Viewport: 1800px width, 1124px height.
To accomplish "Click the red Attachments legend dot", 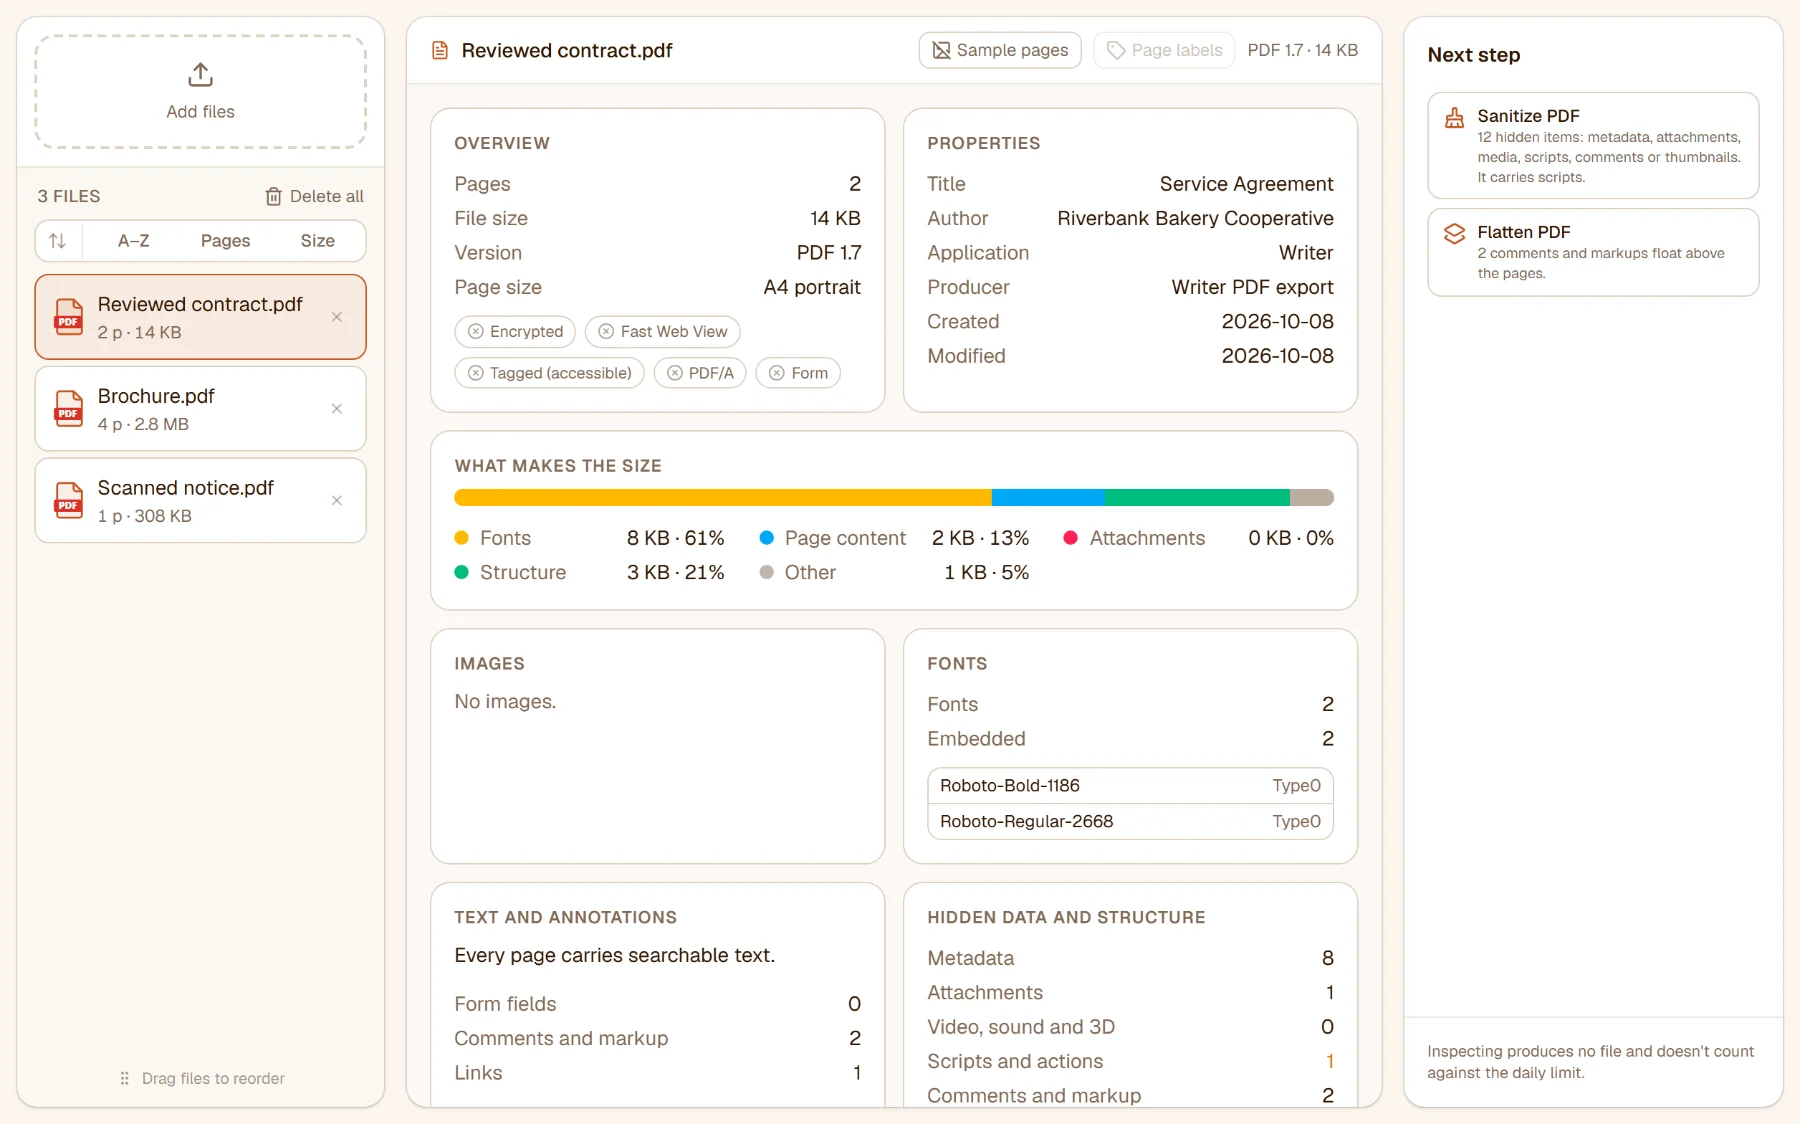I will (1071, 538).
